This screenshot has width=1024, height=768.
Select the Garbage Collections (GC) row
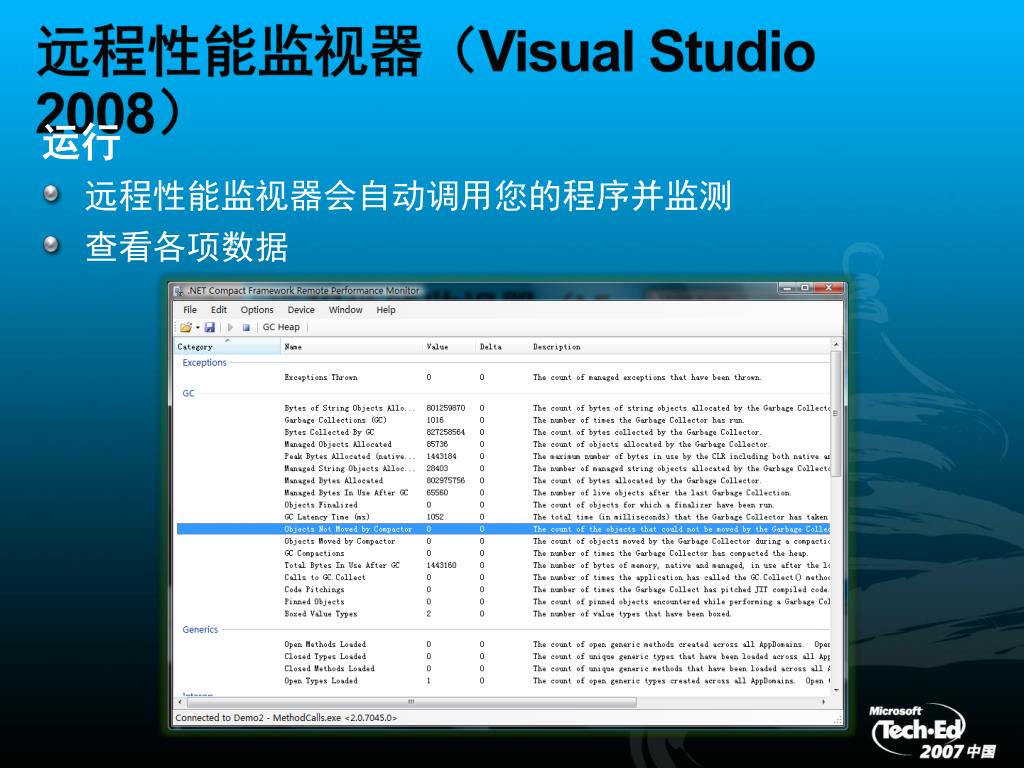click(504, 420)
